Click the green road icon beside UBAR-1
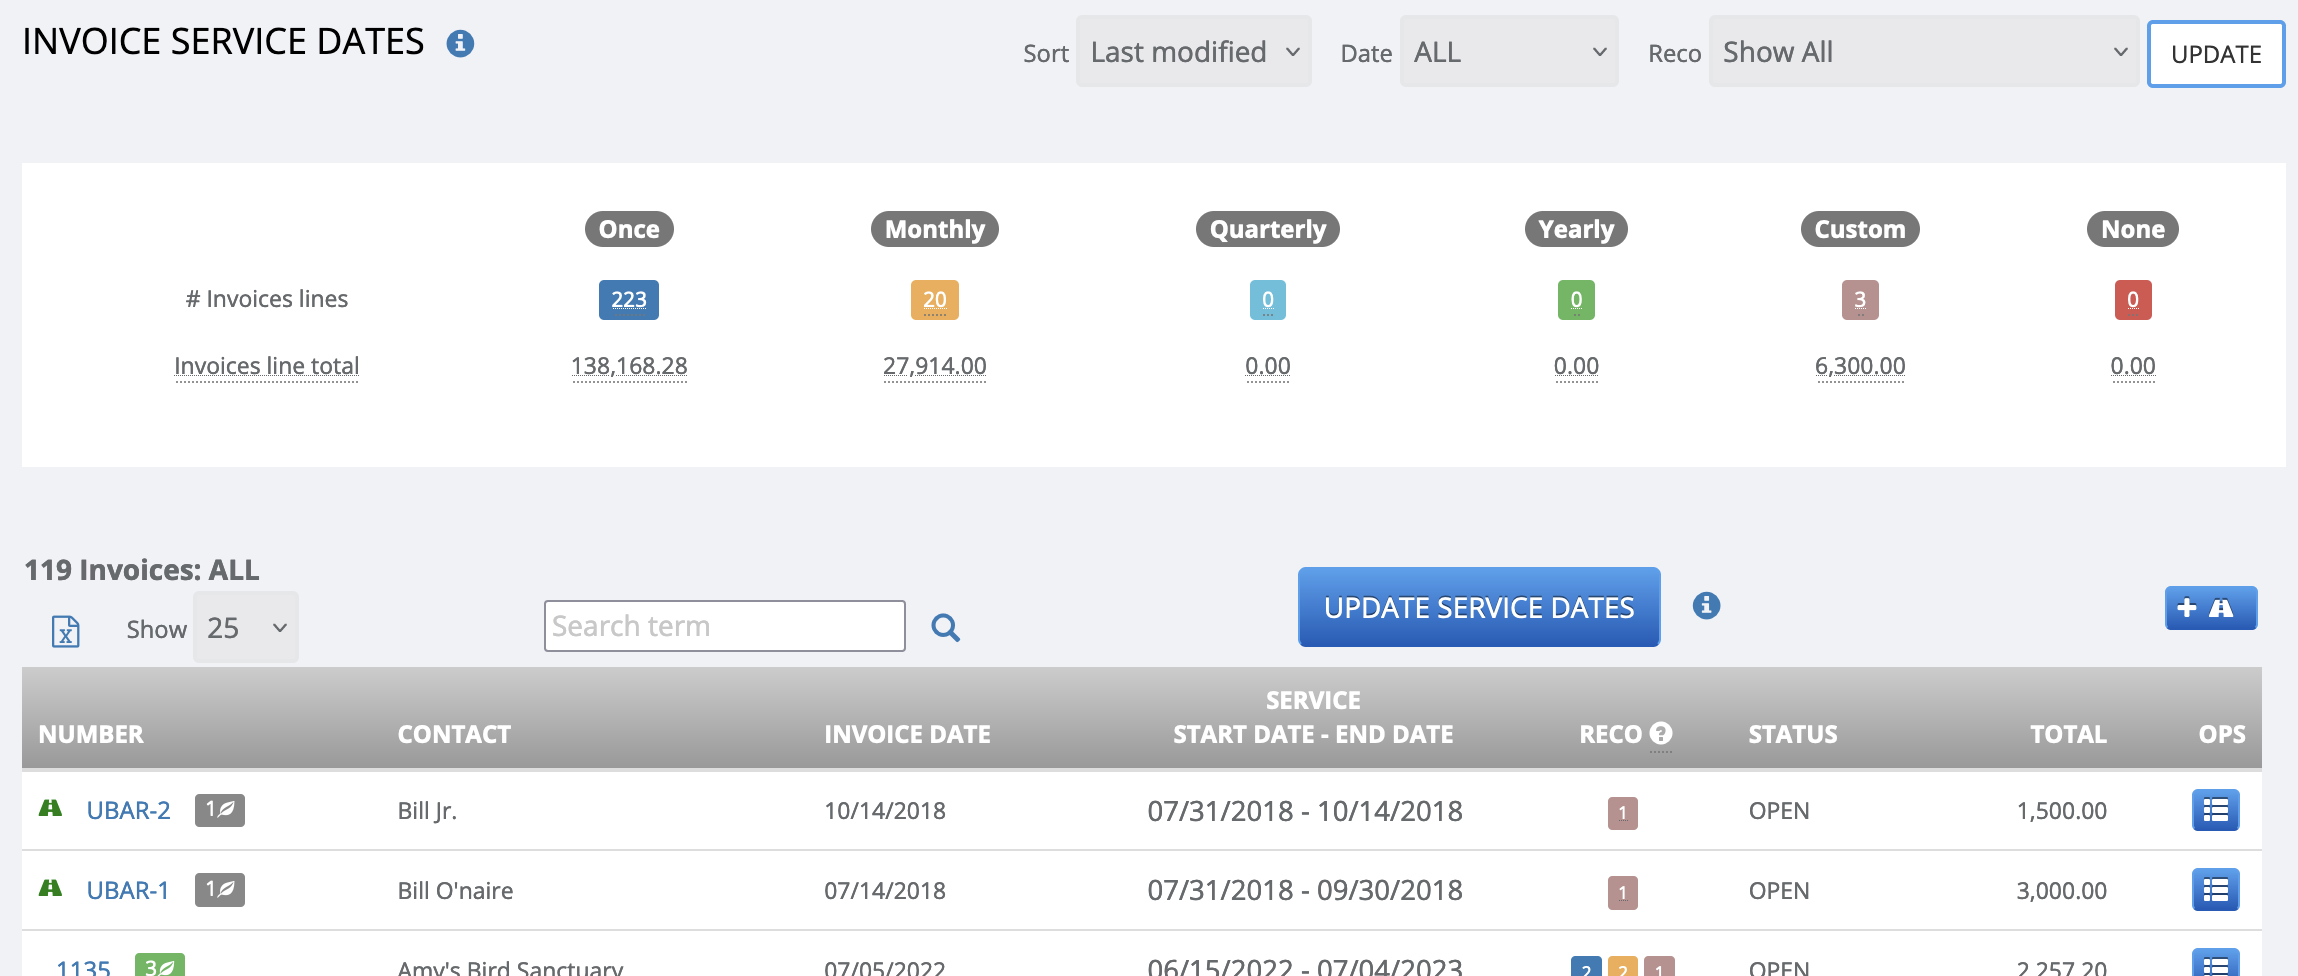2298x976 pixels. pos(50,888)
